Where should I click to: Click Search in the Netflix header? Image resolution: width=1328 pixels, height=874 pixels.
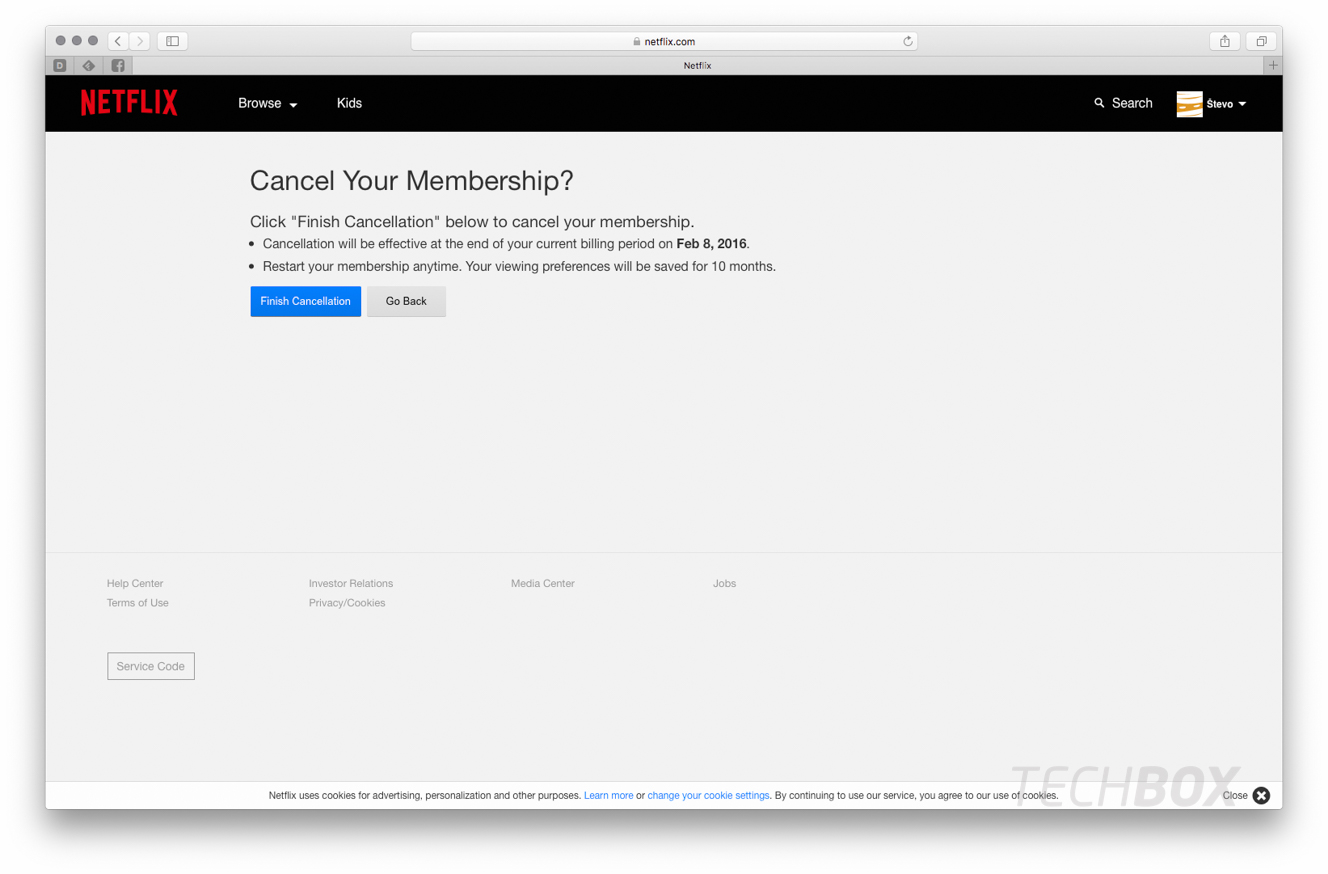pos(1123,103)
